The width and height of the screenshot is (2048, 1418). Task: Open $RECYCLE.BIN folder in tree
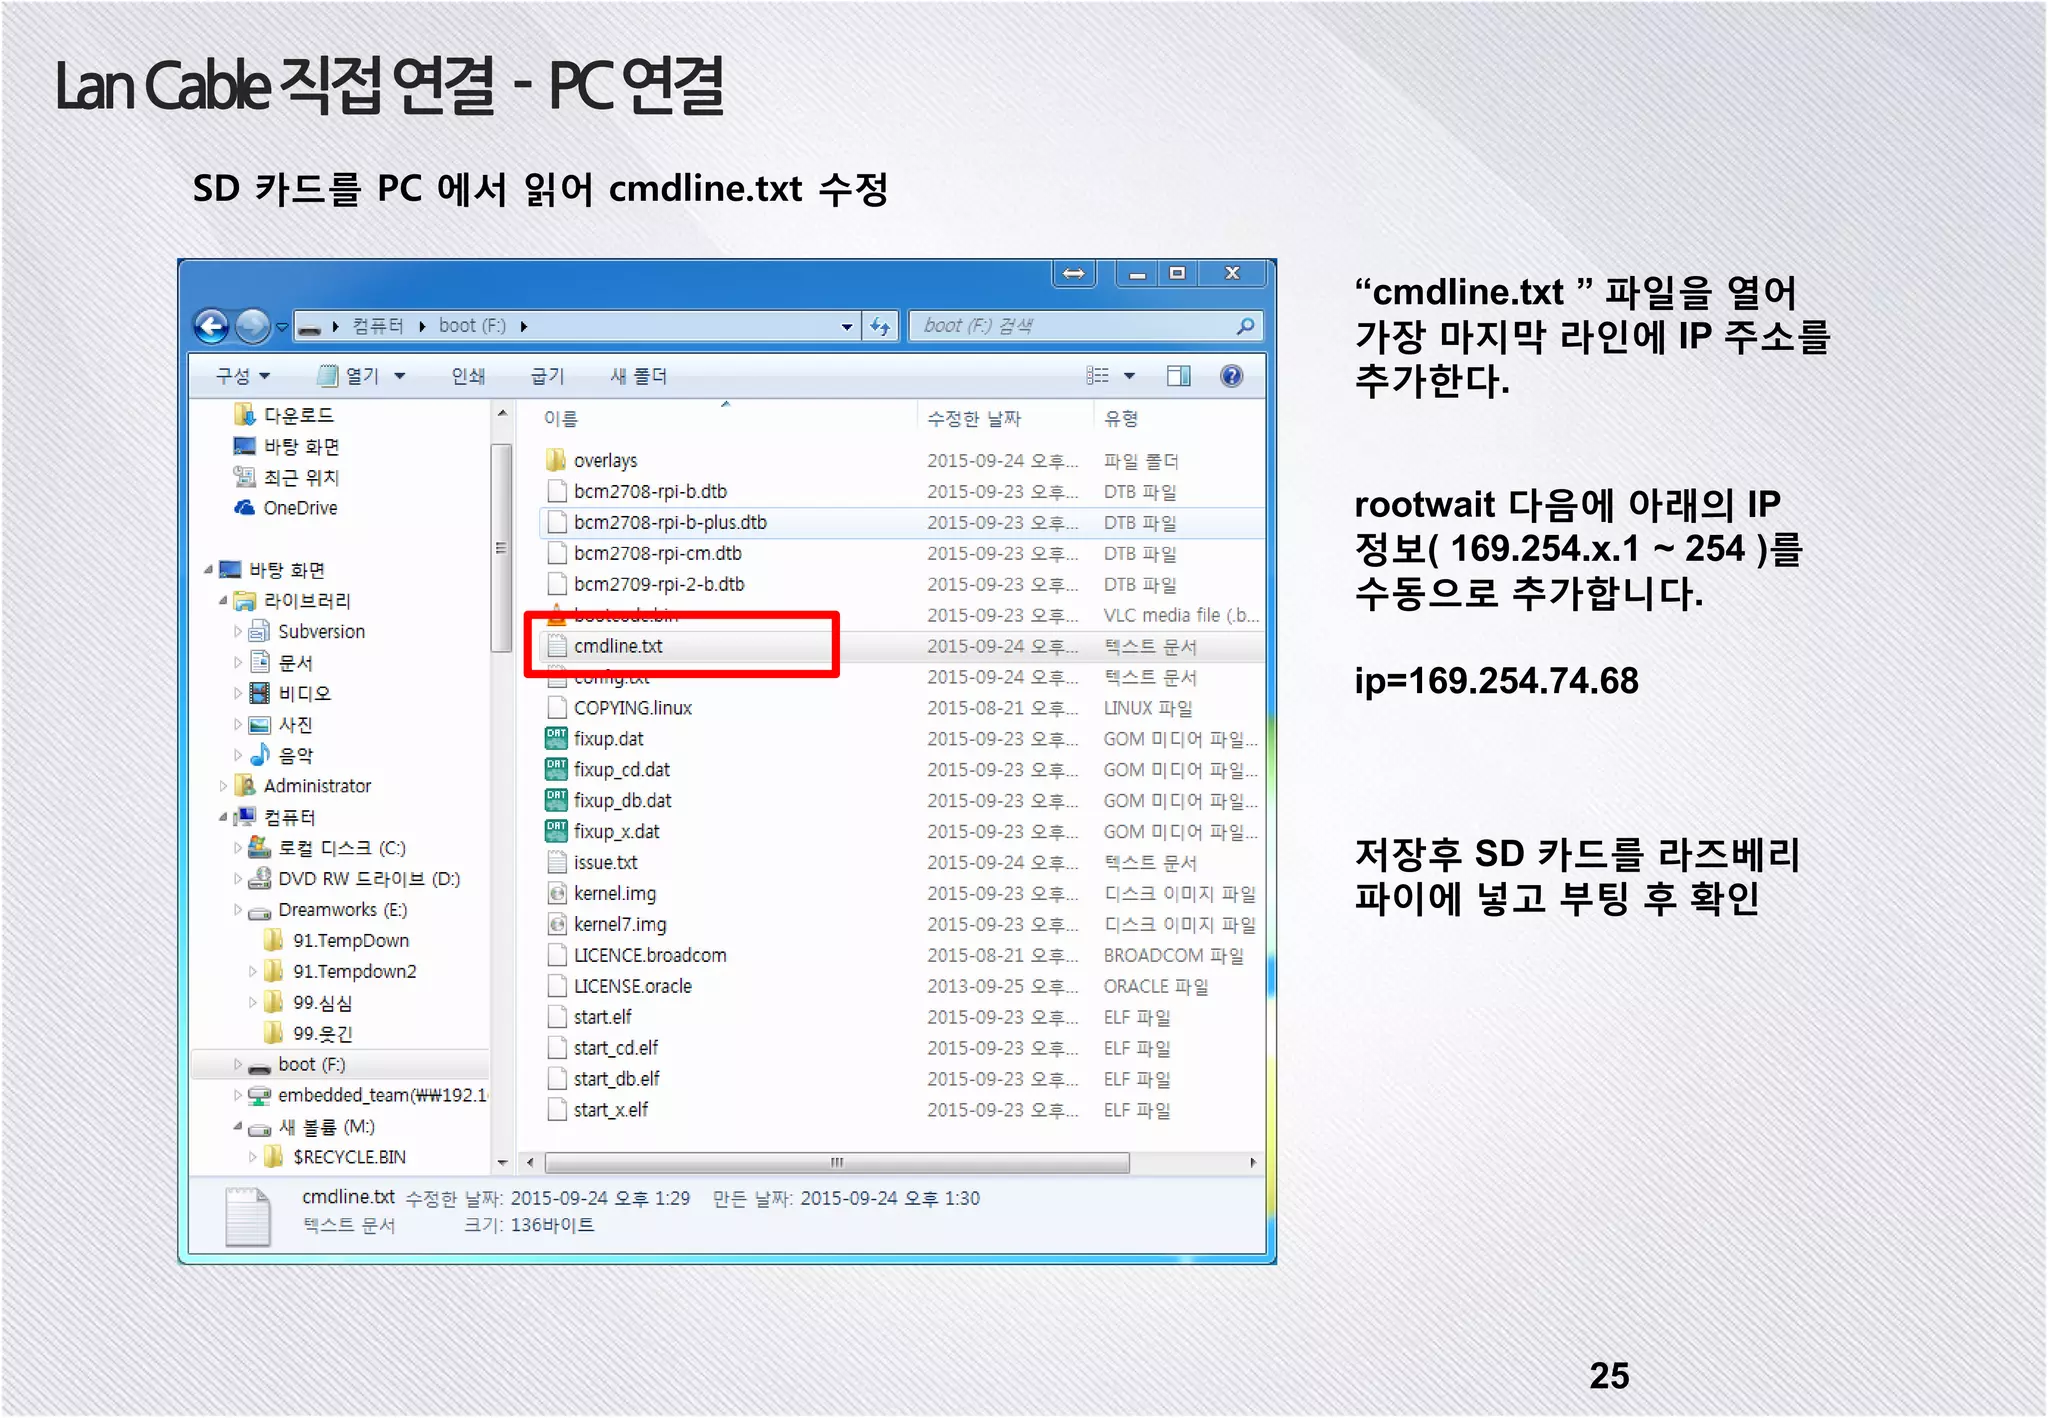(x=349, y=1158)
